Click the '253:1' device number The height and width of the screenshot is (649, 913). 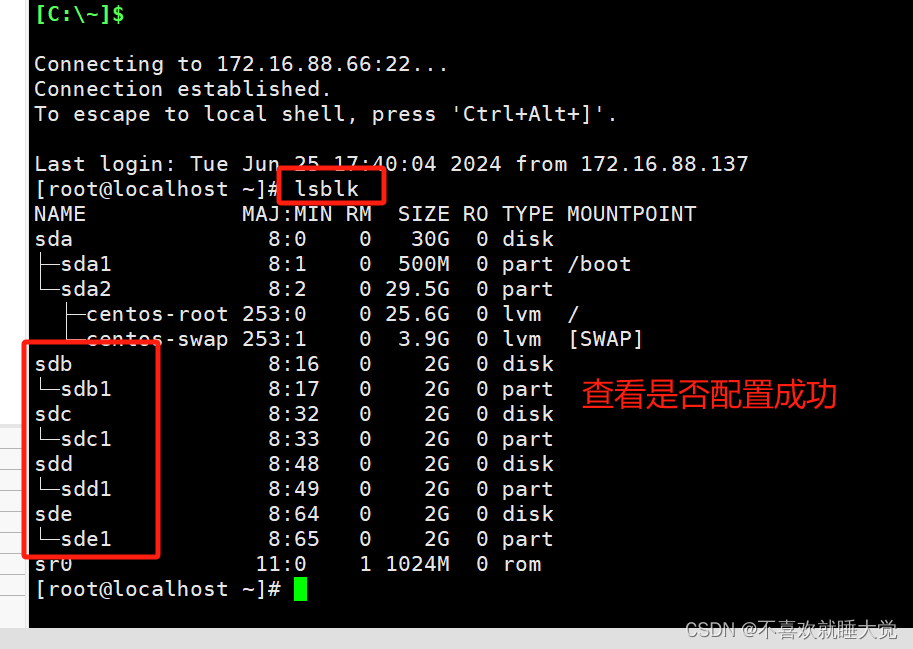pyautogui.click(x=274, y=339)
